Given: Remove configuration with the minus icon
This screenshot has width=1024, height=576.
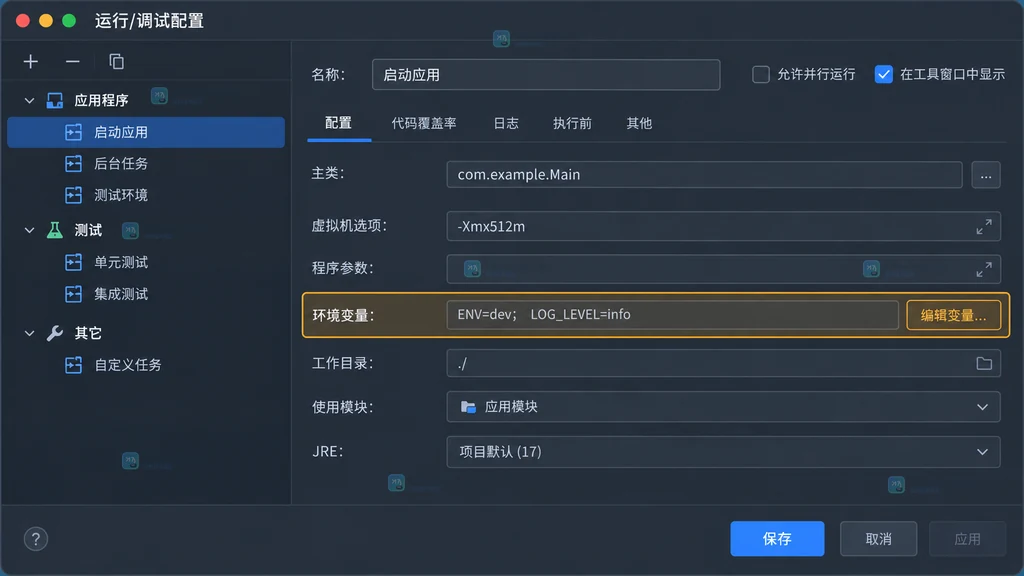Looking at the screenshot, I should coord(72,61).
